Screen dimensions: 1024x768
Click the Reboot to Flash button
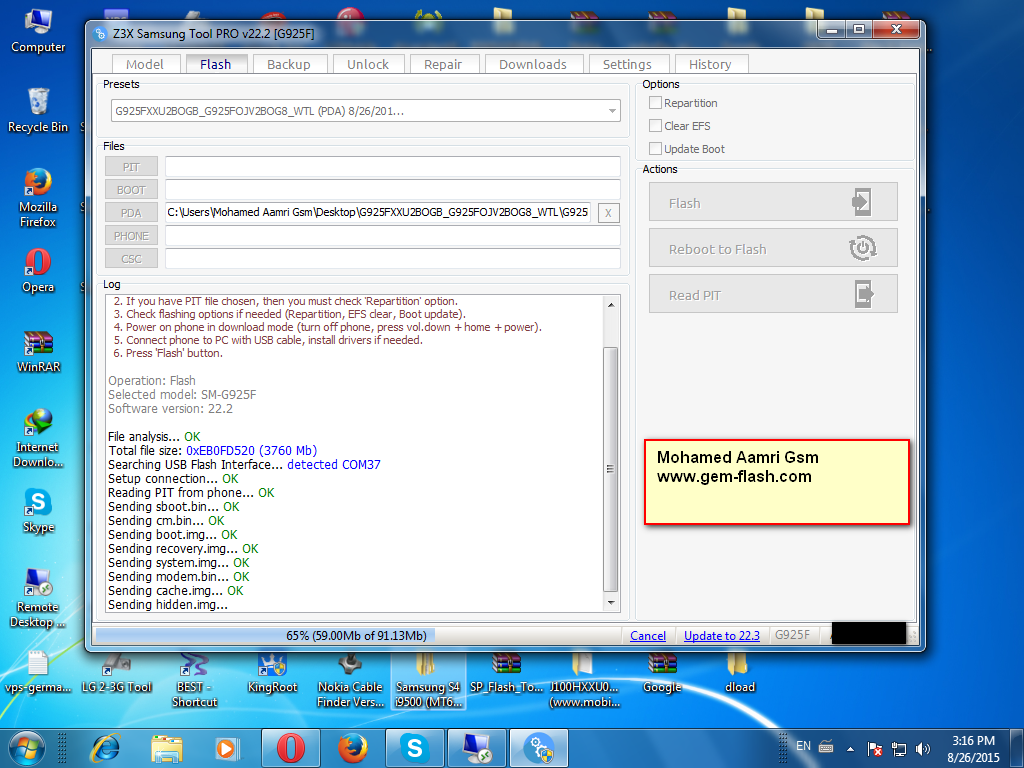point(773,248)
